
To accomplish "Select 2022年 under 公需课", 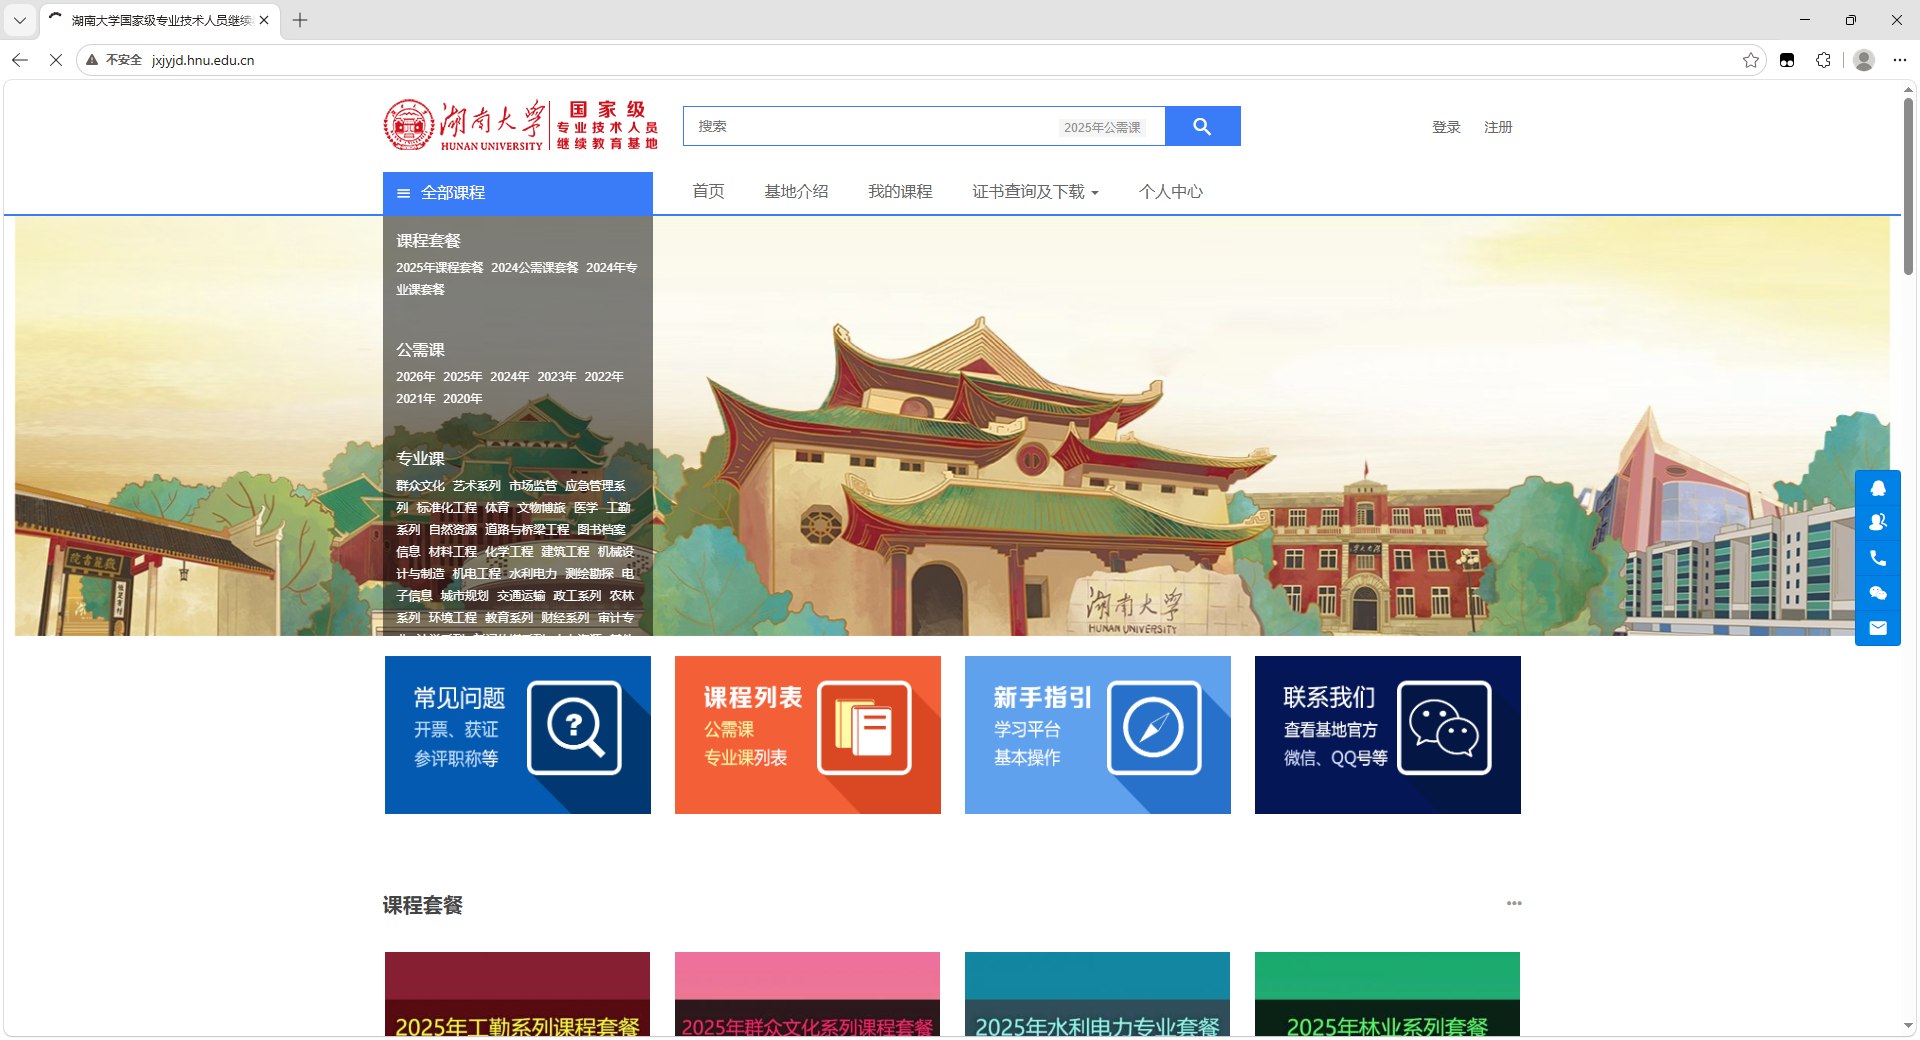I will [x=603, y=377].
